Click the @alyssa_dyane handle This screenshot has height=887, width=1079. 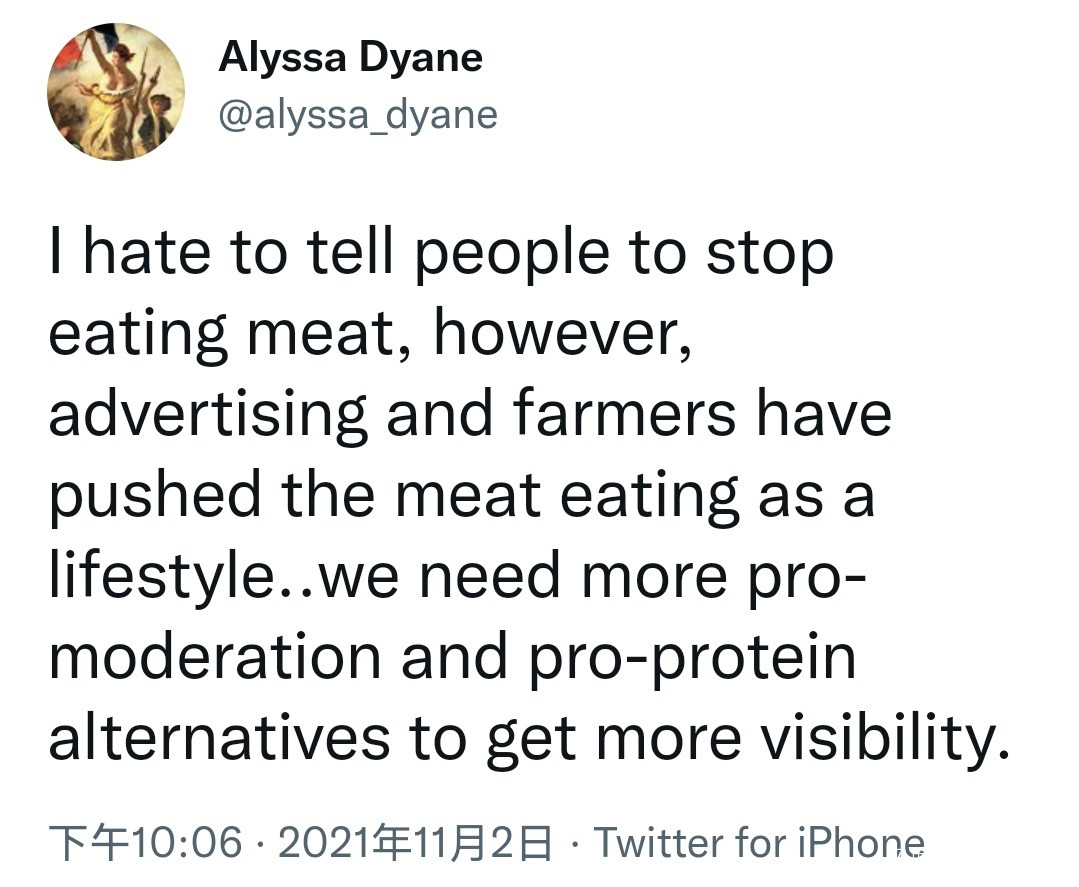[x=357, y=115]
